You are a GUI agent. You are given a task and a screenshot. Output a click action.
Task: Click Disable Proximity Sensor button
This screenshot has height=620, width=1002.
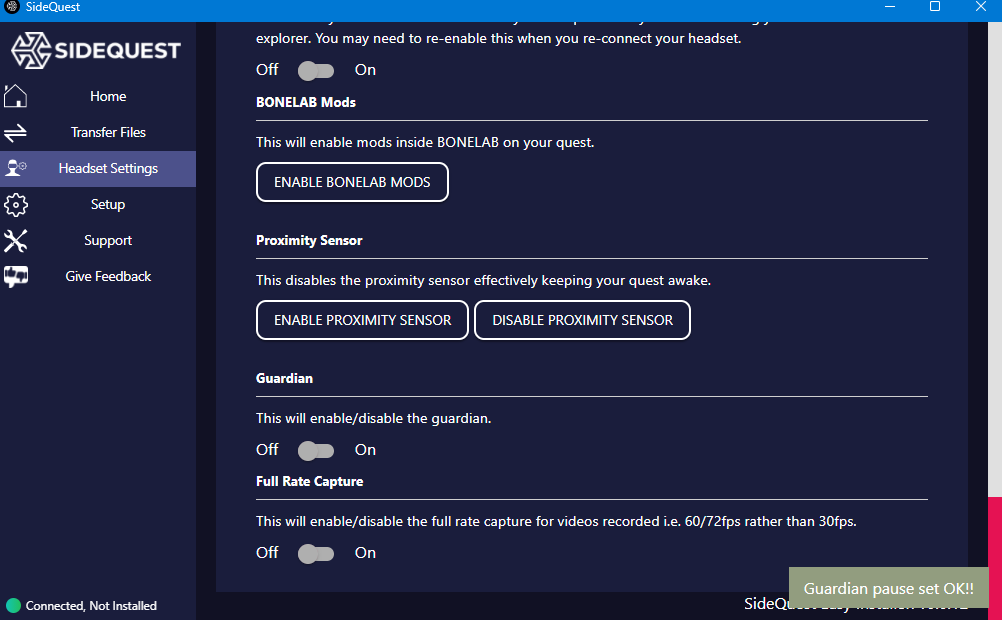coord(582,320)
